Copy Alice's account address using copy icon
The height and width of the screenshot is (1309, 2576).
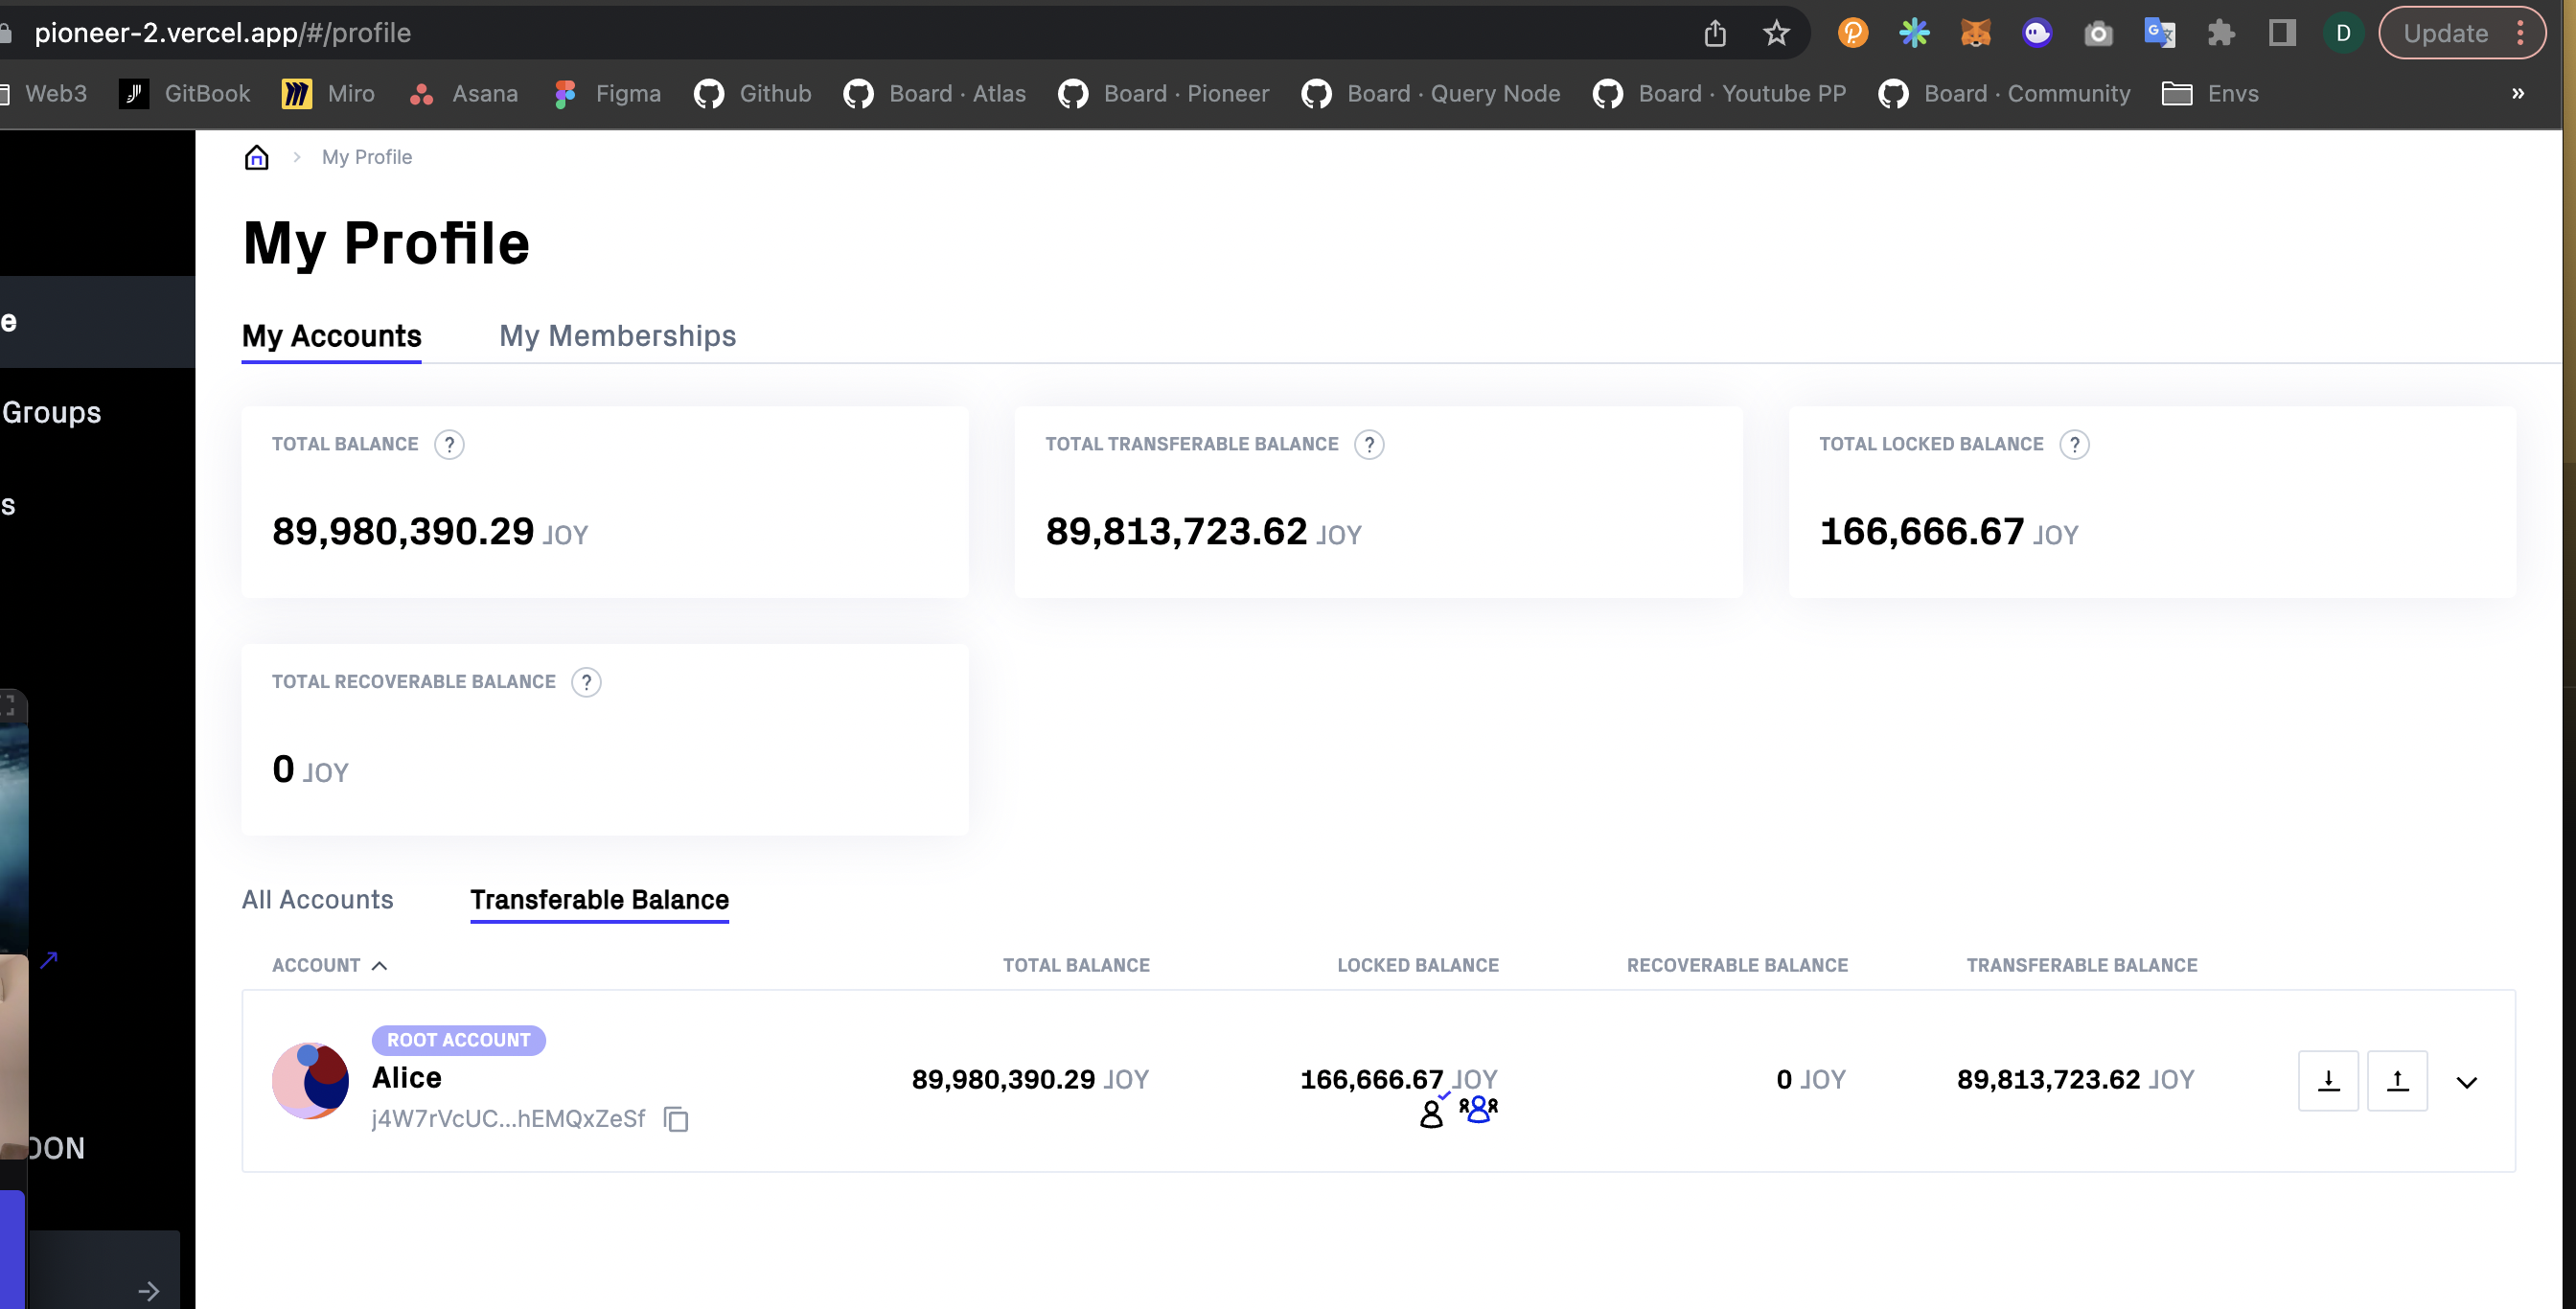[x=676, y=1119]
